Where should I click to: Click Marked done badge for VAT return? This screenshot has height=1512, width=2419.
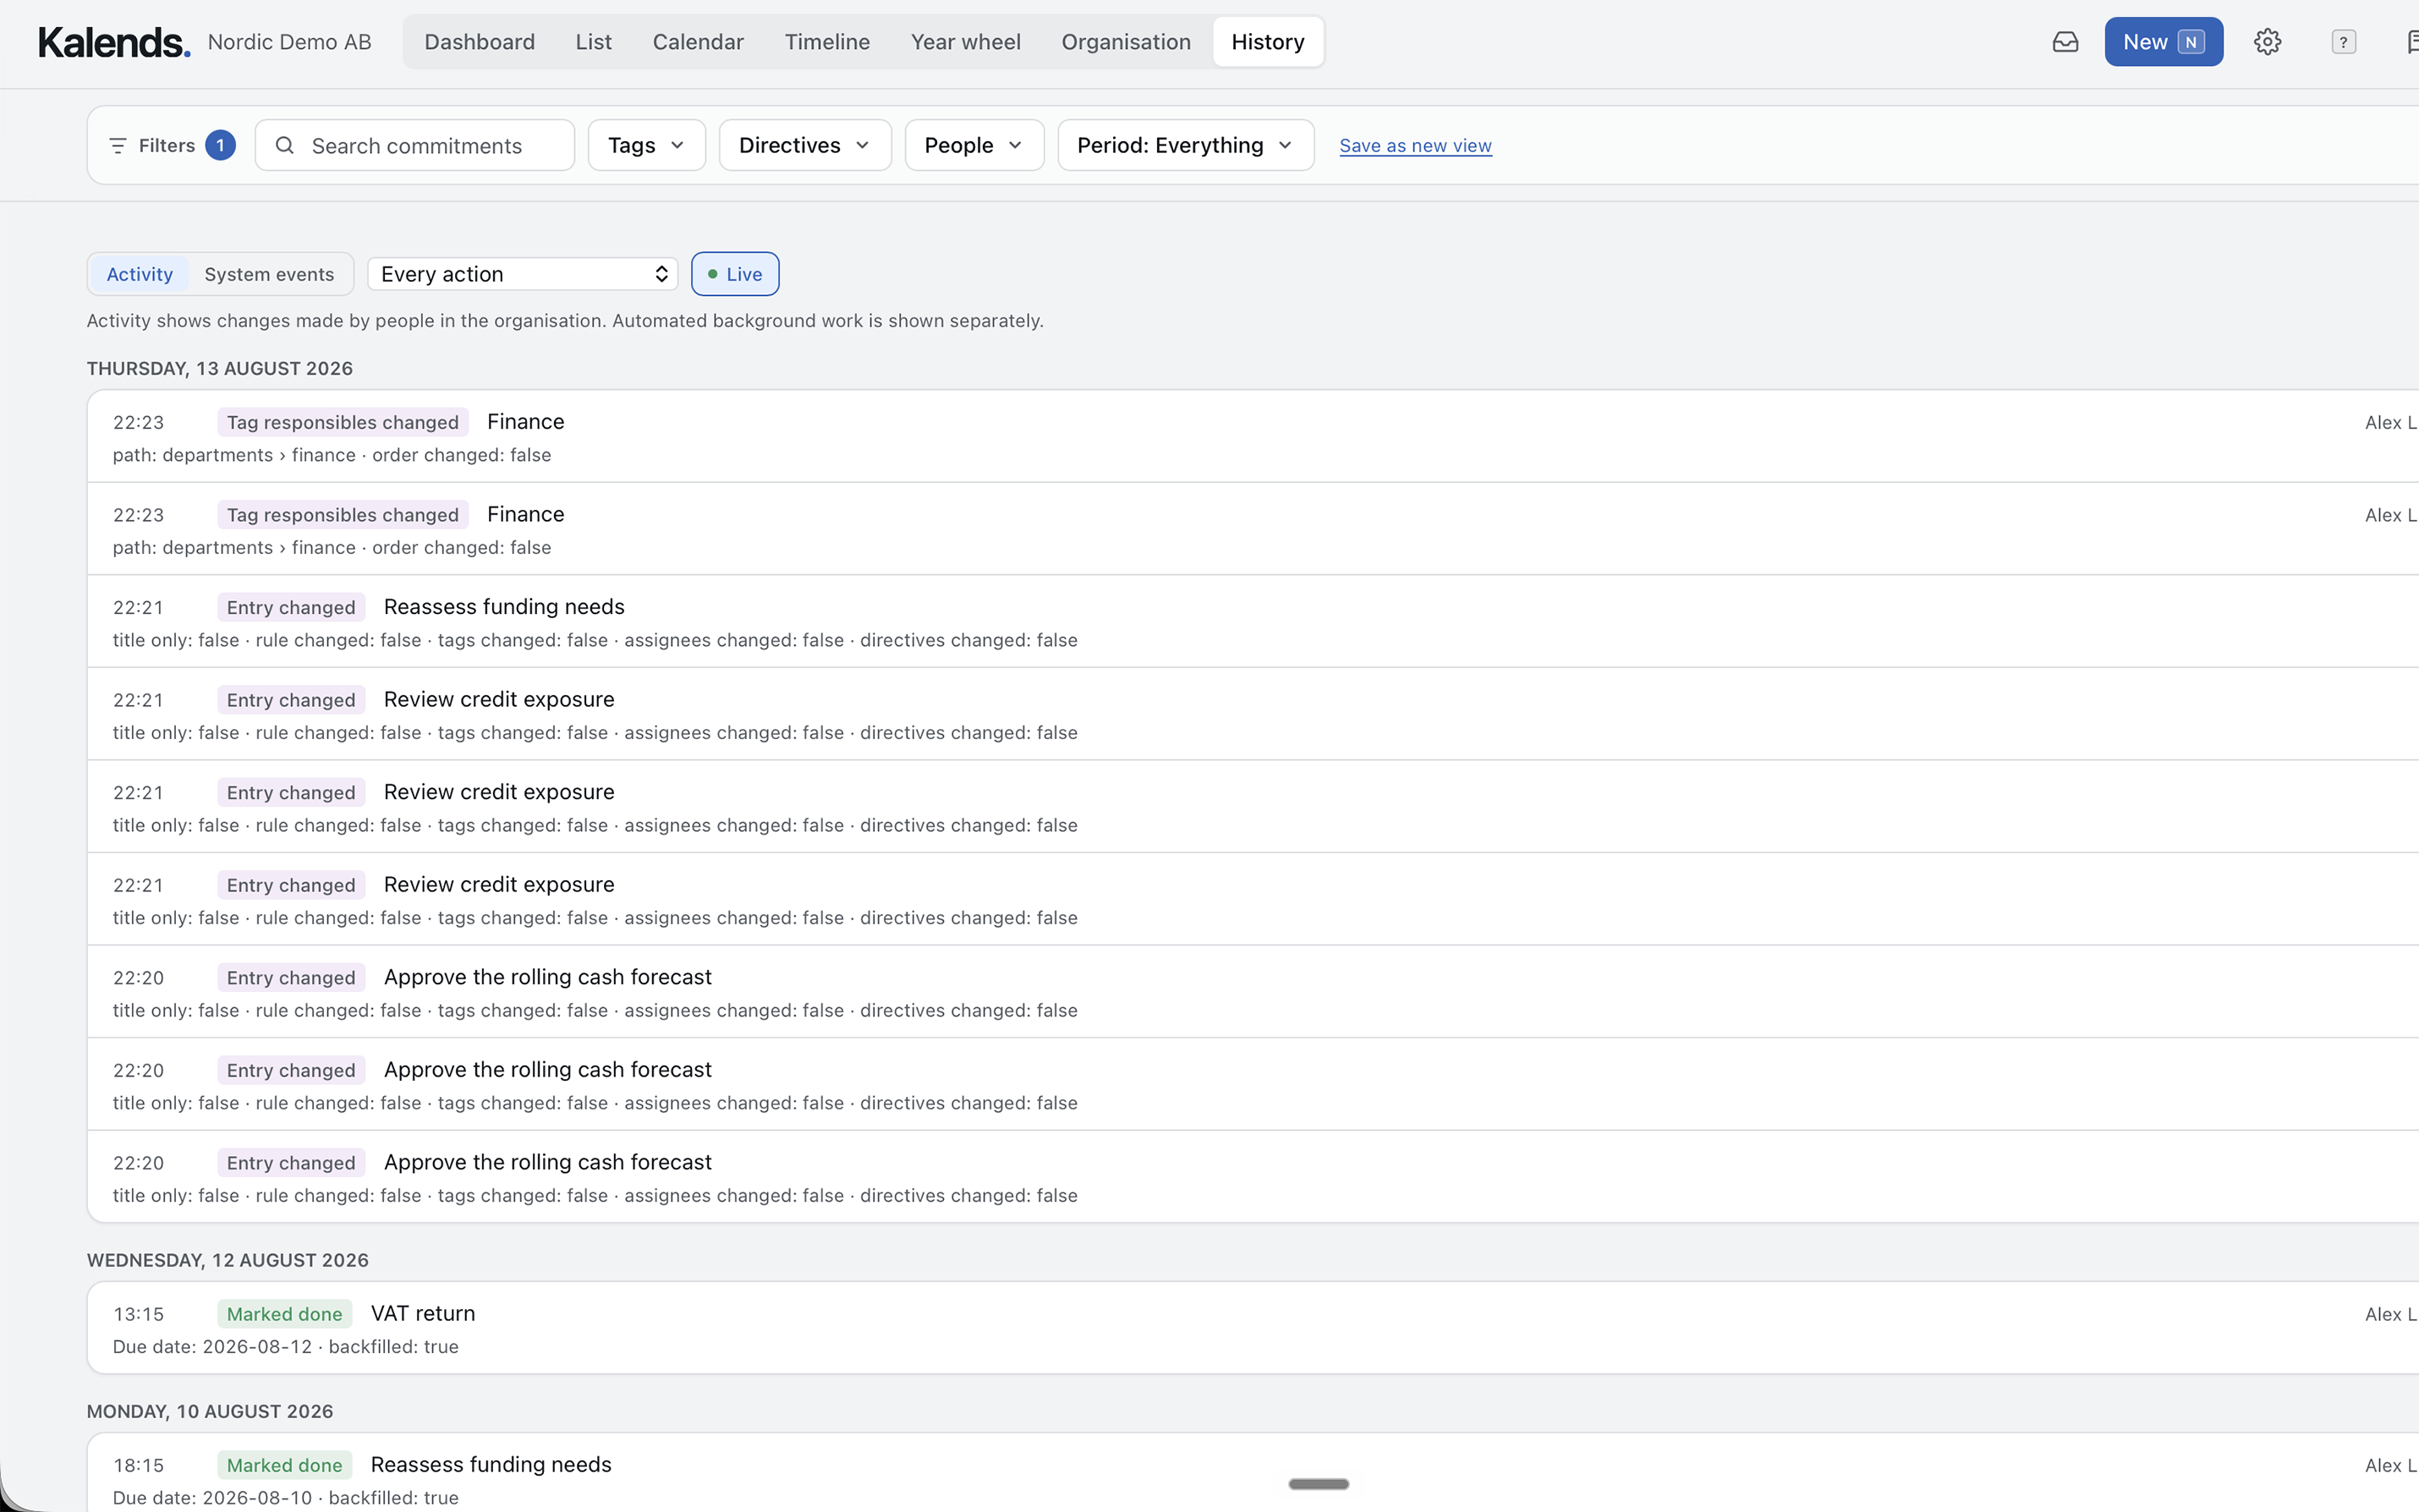click(x=284, y=1314)
